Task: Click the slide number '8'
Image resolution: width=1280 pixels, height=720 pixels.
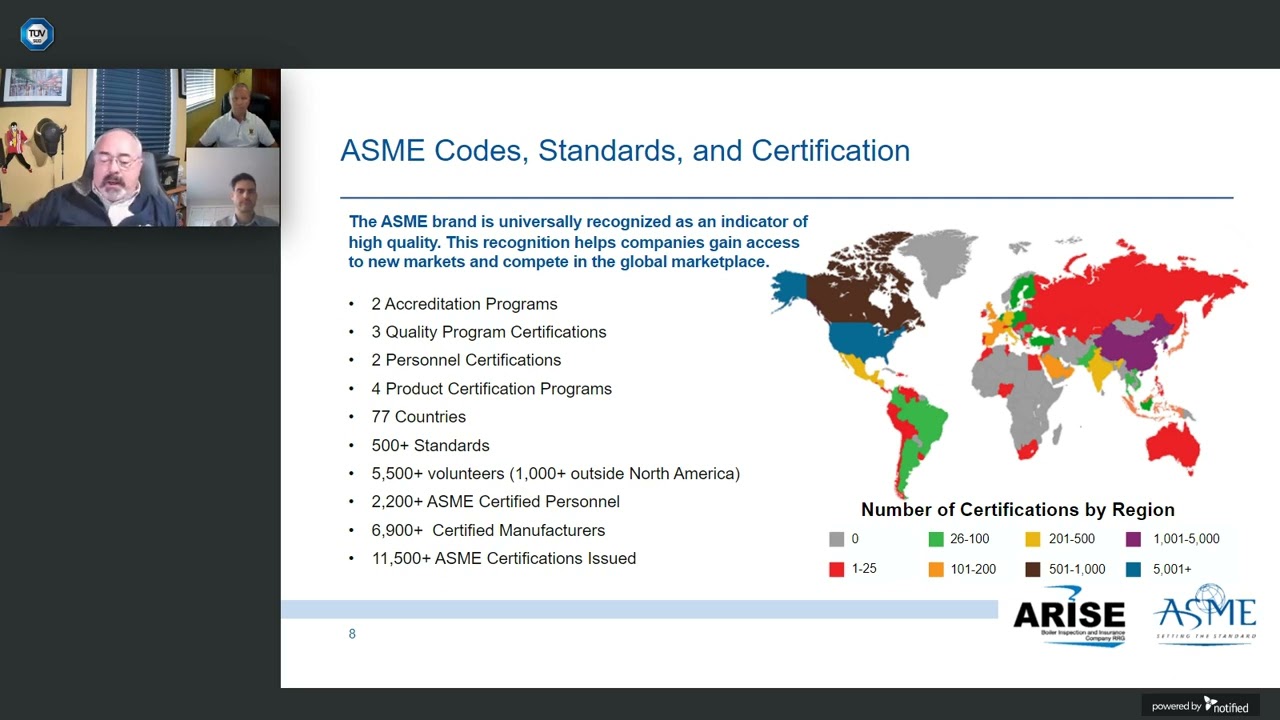Action: [x=352, y=634]
